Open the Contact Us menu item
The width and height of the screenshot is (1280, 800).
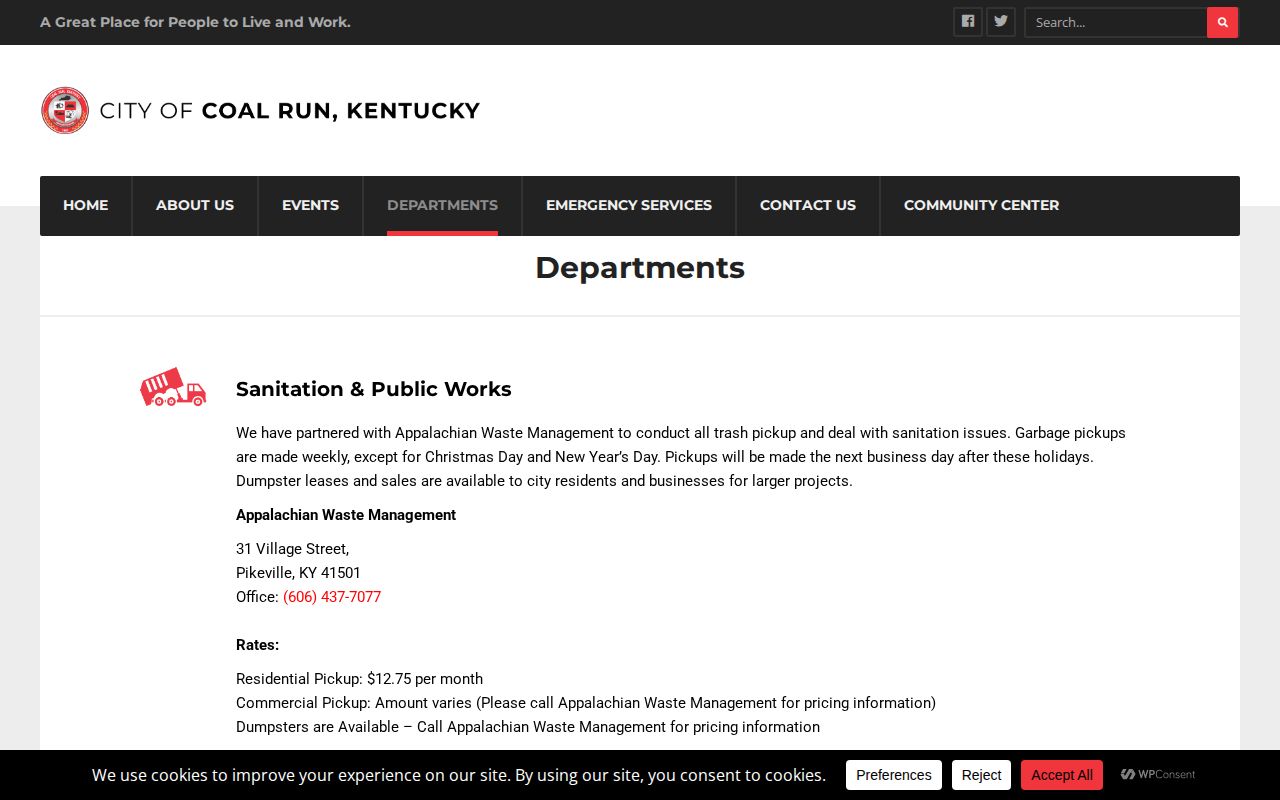pyautogui.click(x=808, y=205)
